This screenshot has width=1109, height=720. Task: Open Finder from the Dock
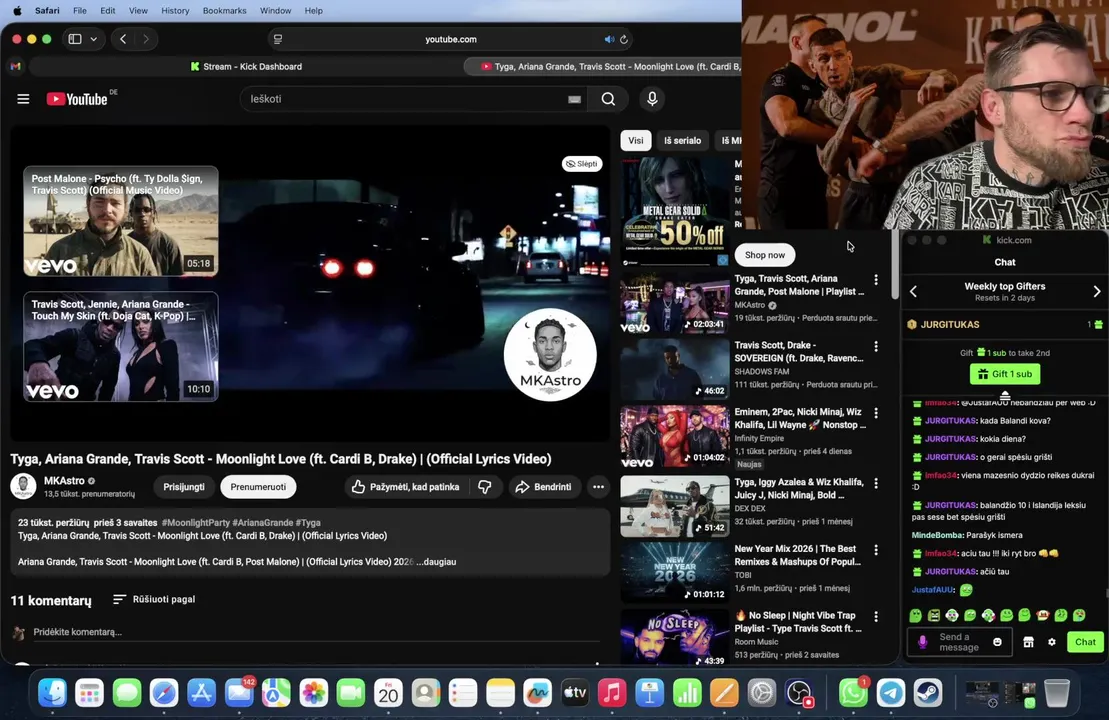(52, 693)
